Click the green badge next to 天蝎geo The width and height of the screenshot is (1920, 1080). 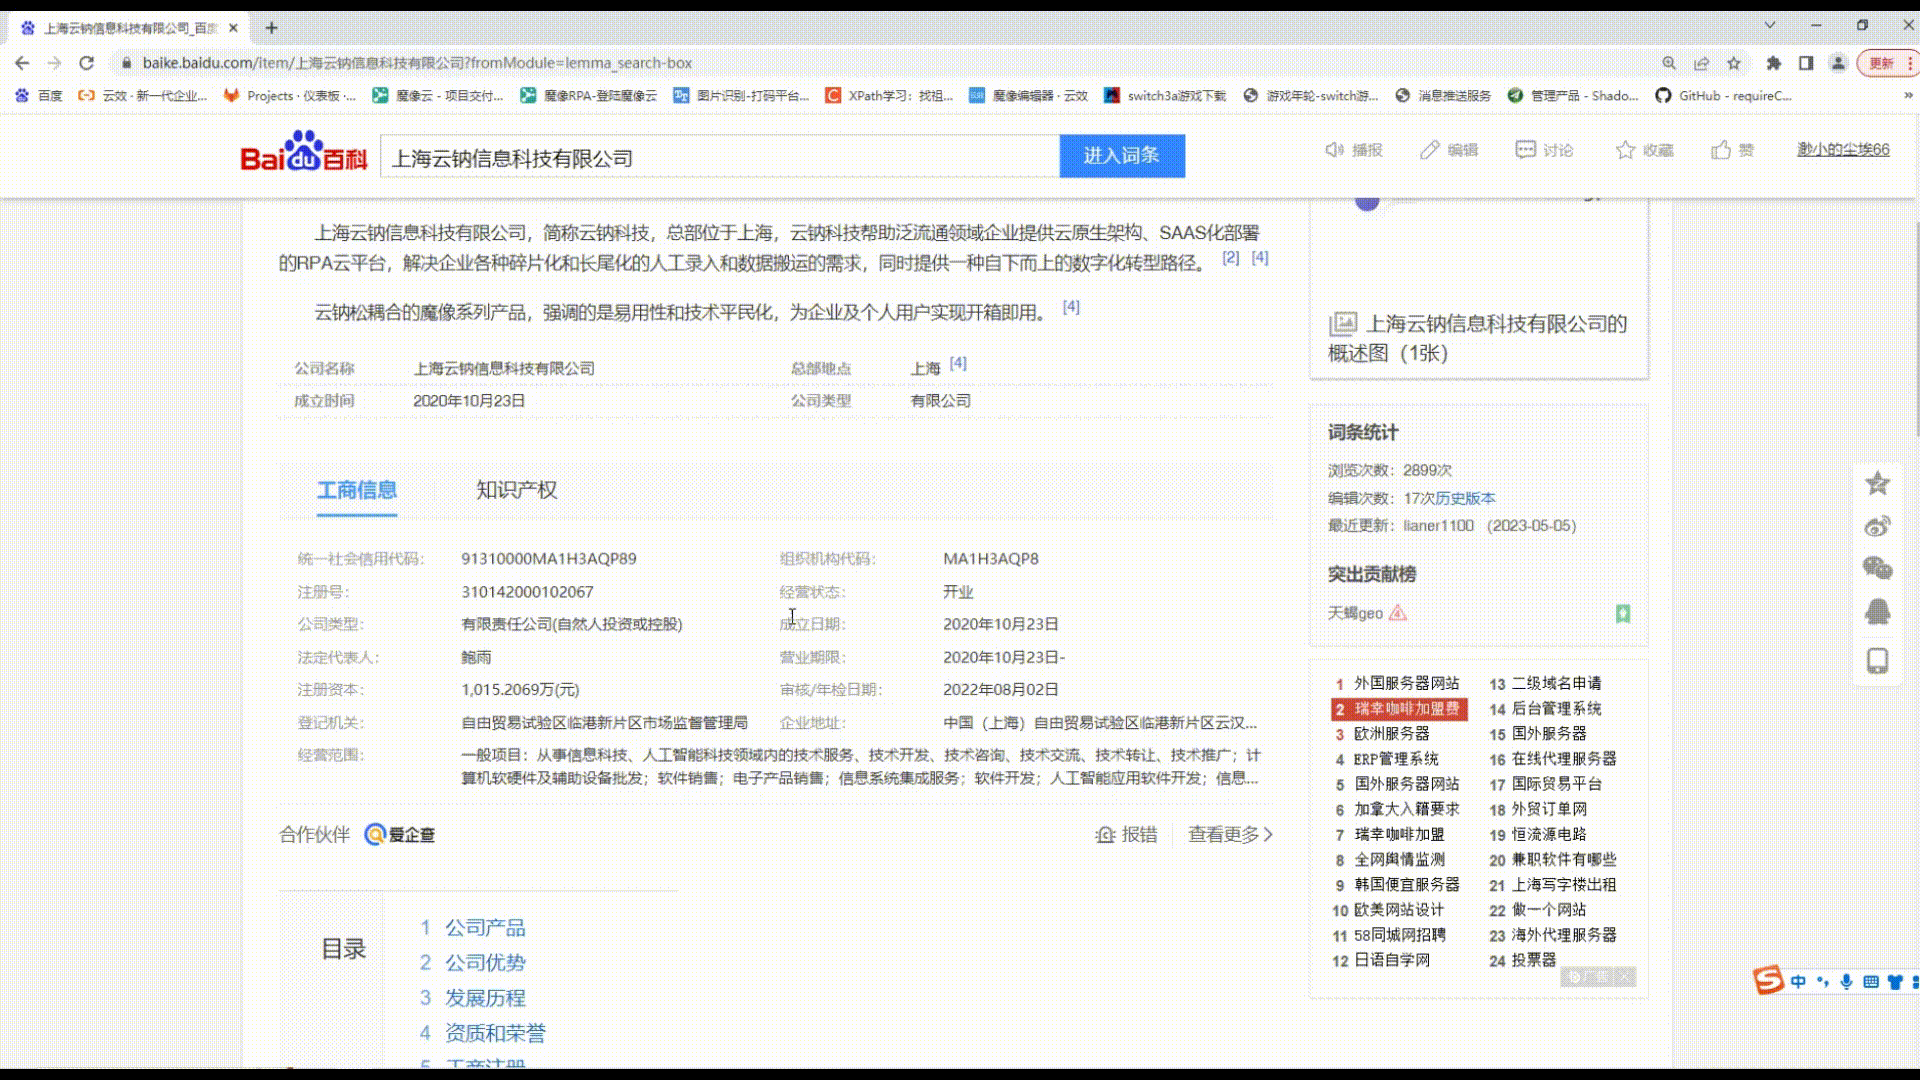click(1623, 613)
